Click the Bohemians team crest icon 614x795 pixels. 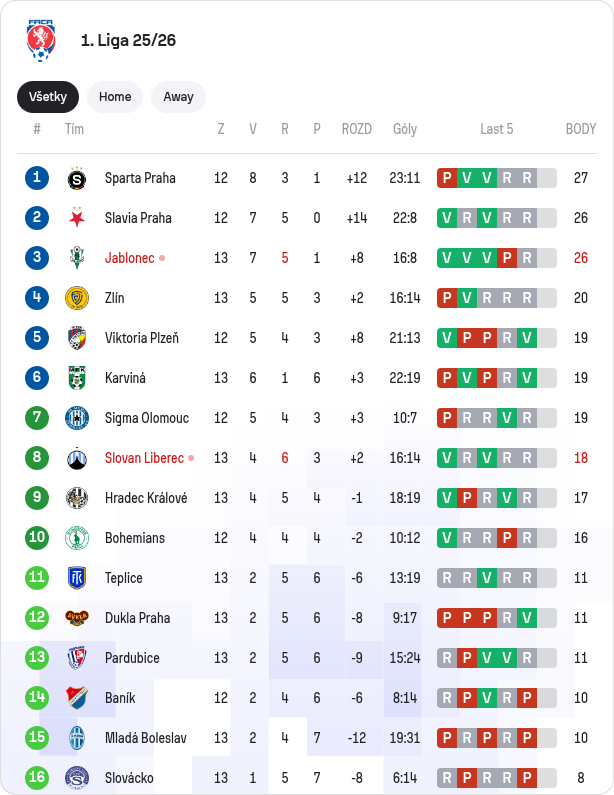(77, 538)
